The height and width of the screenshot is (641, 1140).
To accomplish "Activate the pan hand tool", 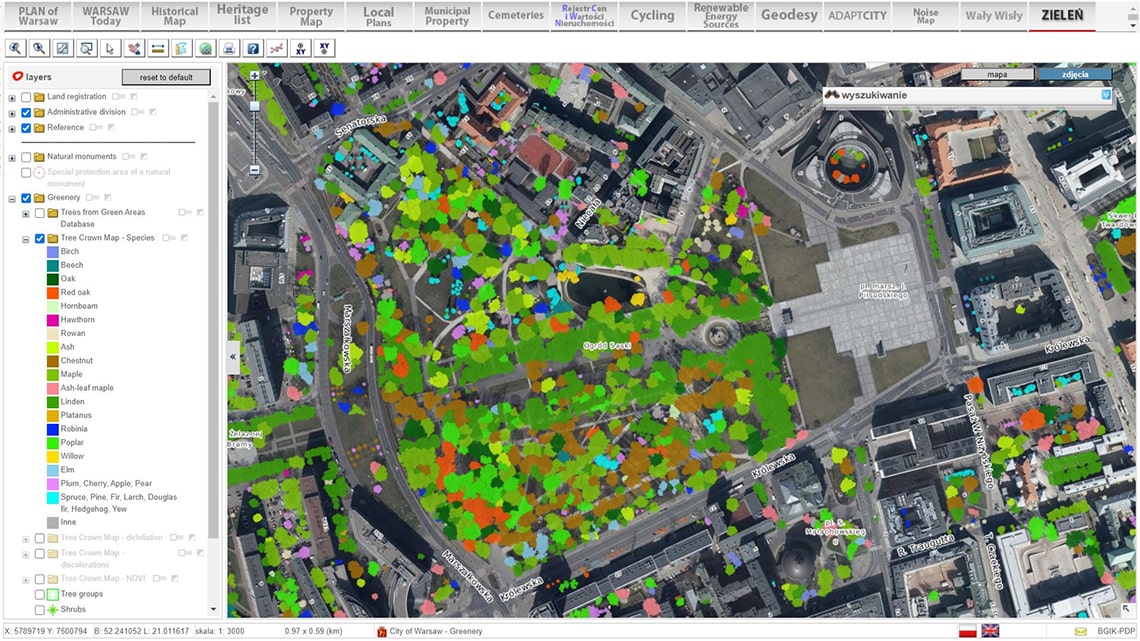I will 134,49.
